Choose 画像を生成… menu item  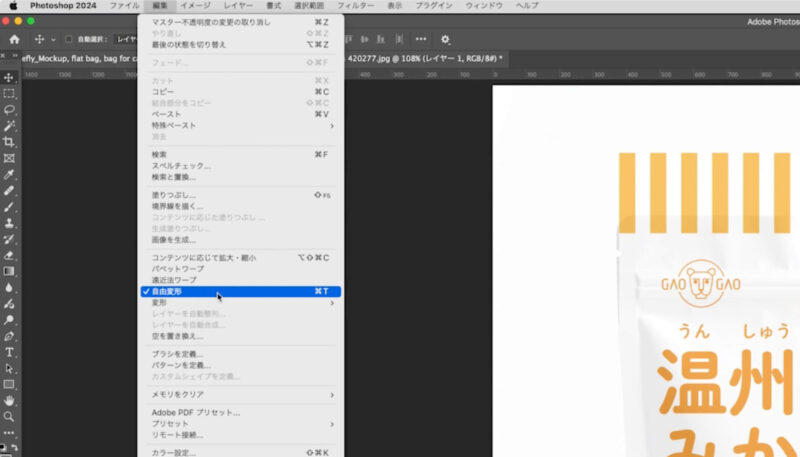[241, 240]
